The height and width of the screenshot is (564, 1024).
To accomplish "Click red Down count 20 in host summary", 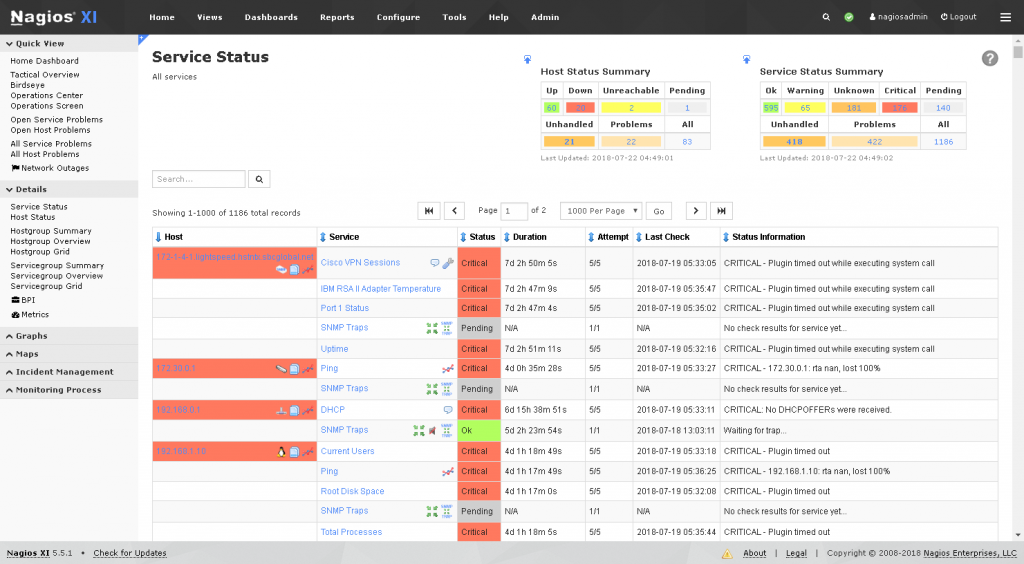I will pos(580,108).
